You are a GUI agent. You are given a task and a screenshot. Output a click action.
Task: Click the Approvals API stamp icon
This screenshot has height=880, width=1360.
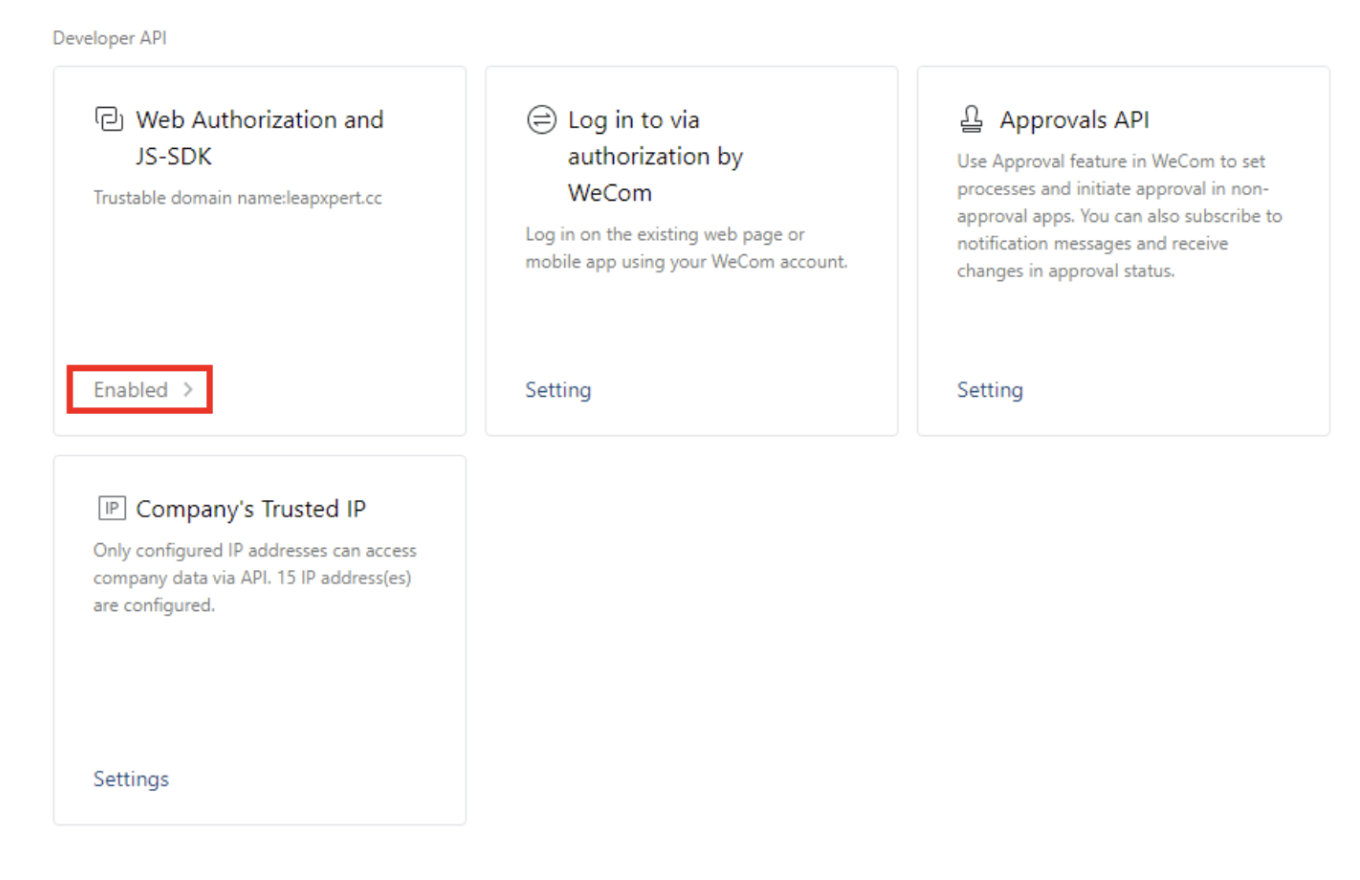pyautogui.click(x=971, y=120)
